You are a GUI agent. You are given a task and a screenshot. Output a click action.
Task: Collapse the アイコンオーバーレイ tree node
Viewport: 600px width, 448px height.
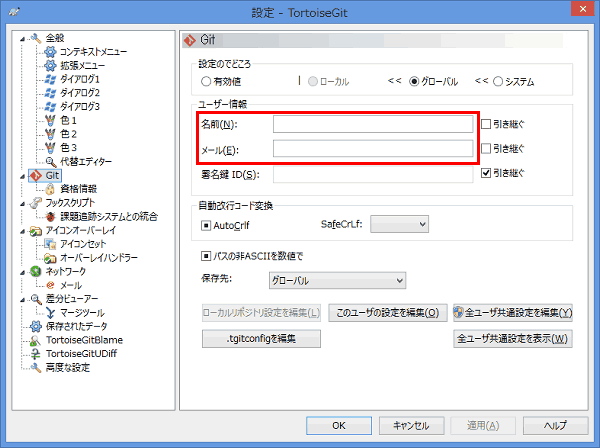(x=23, y=231)
